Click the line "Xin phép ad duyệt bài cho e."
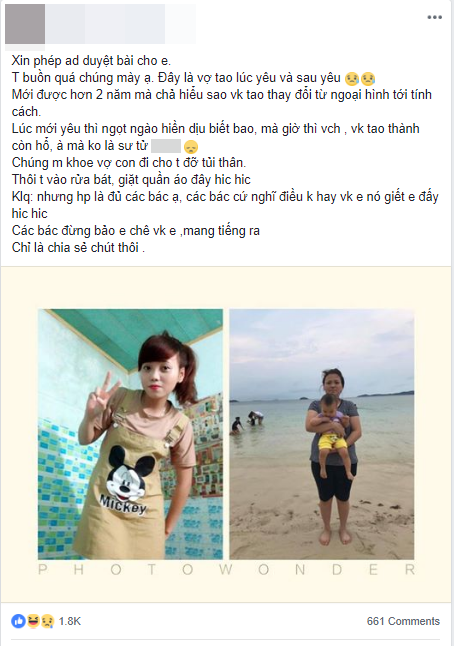 point(91,61)
